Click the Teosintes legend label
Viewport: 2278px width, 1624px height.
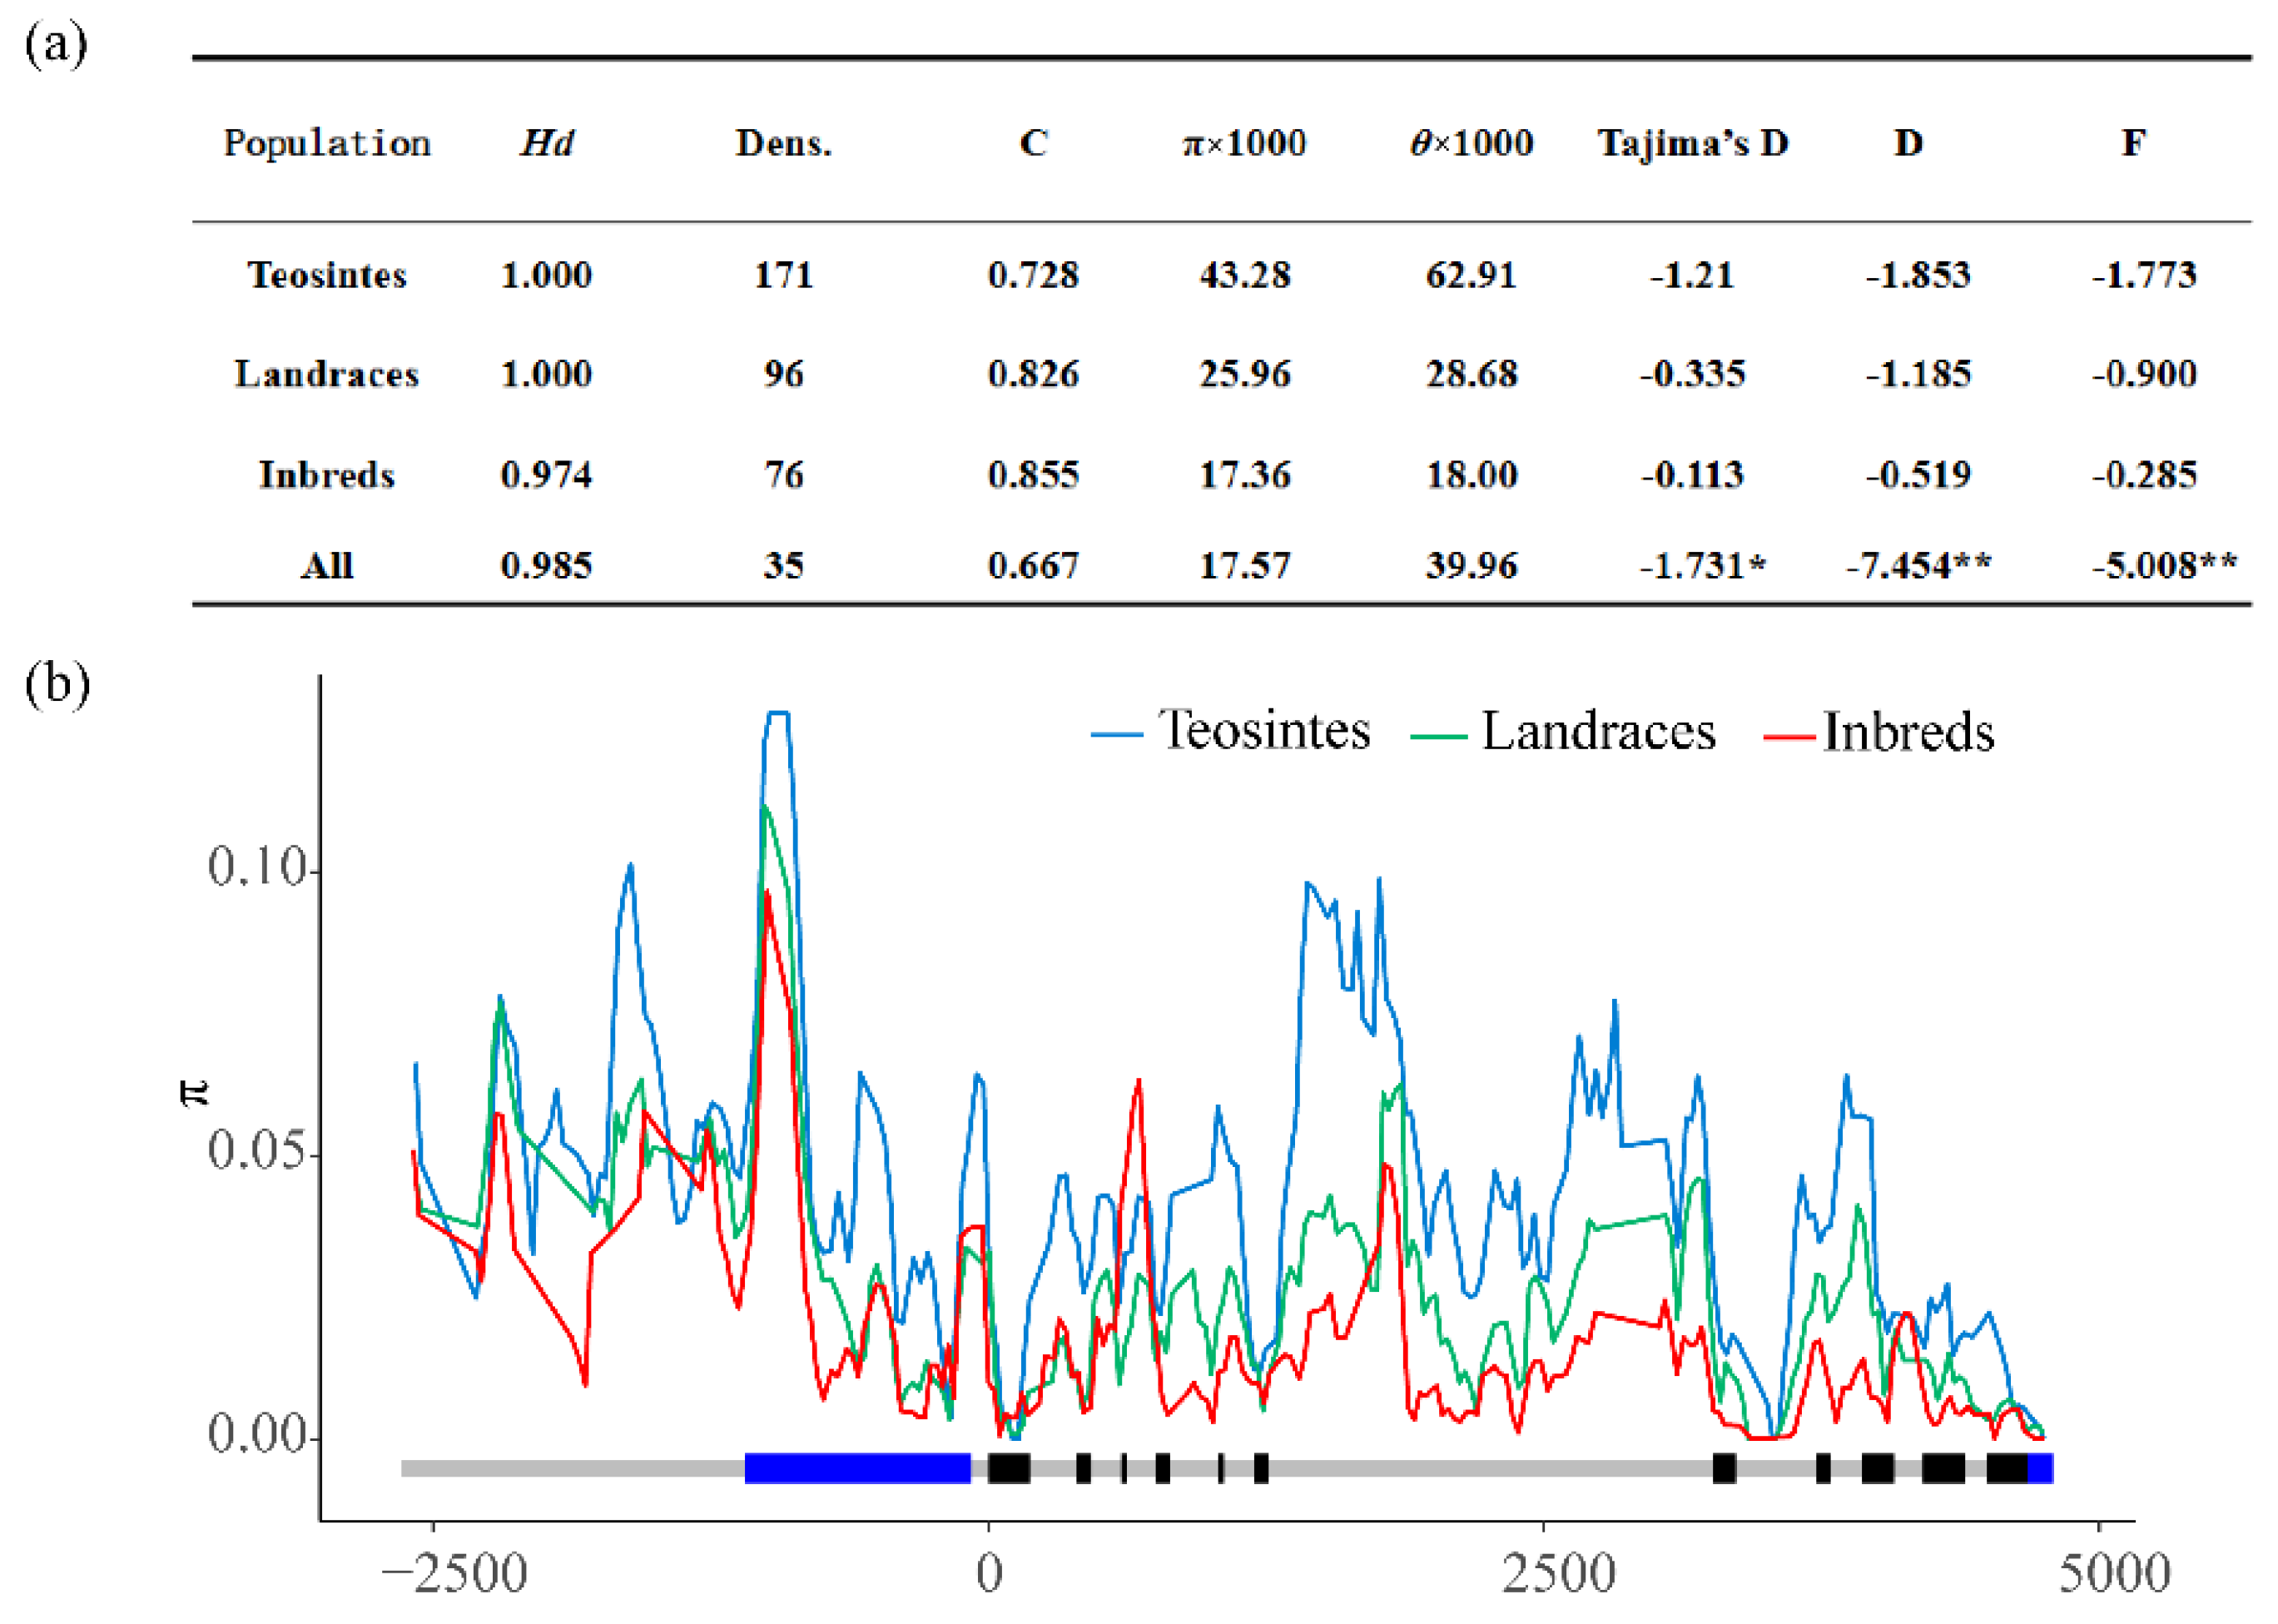pos(1264,730)
